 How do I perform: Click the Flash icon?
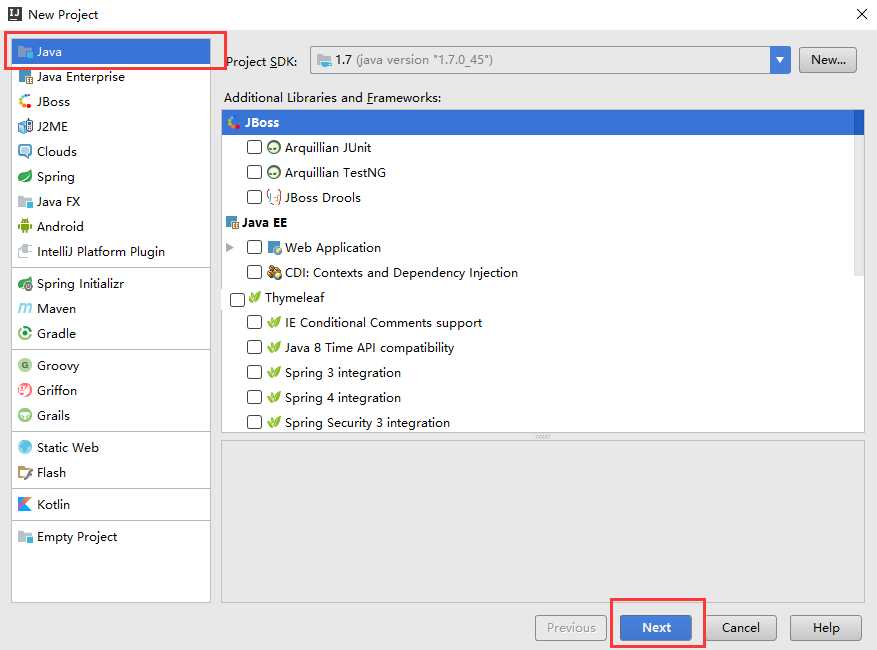(x=25, y=473)
